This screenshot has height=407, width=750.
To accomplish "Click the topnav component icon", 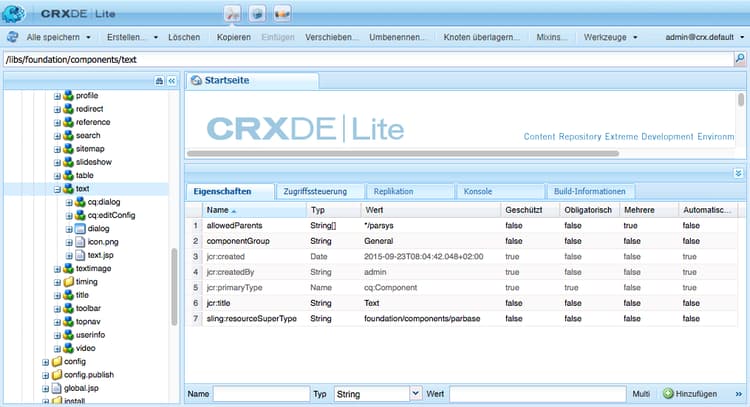I will 68,321.
